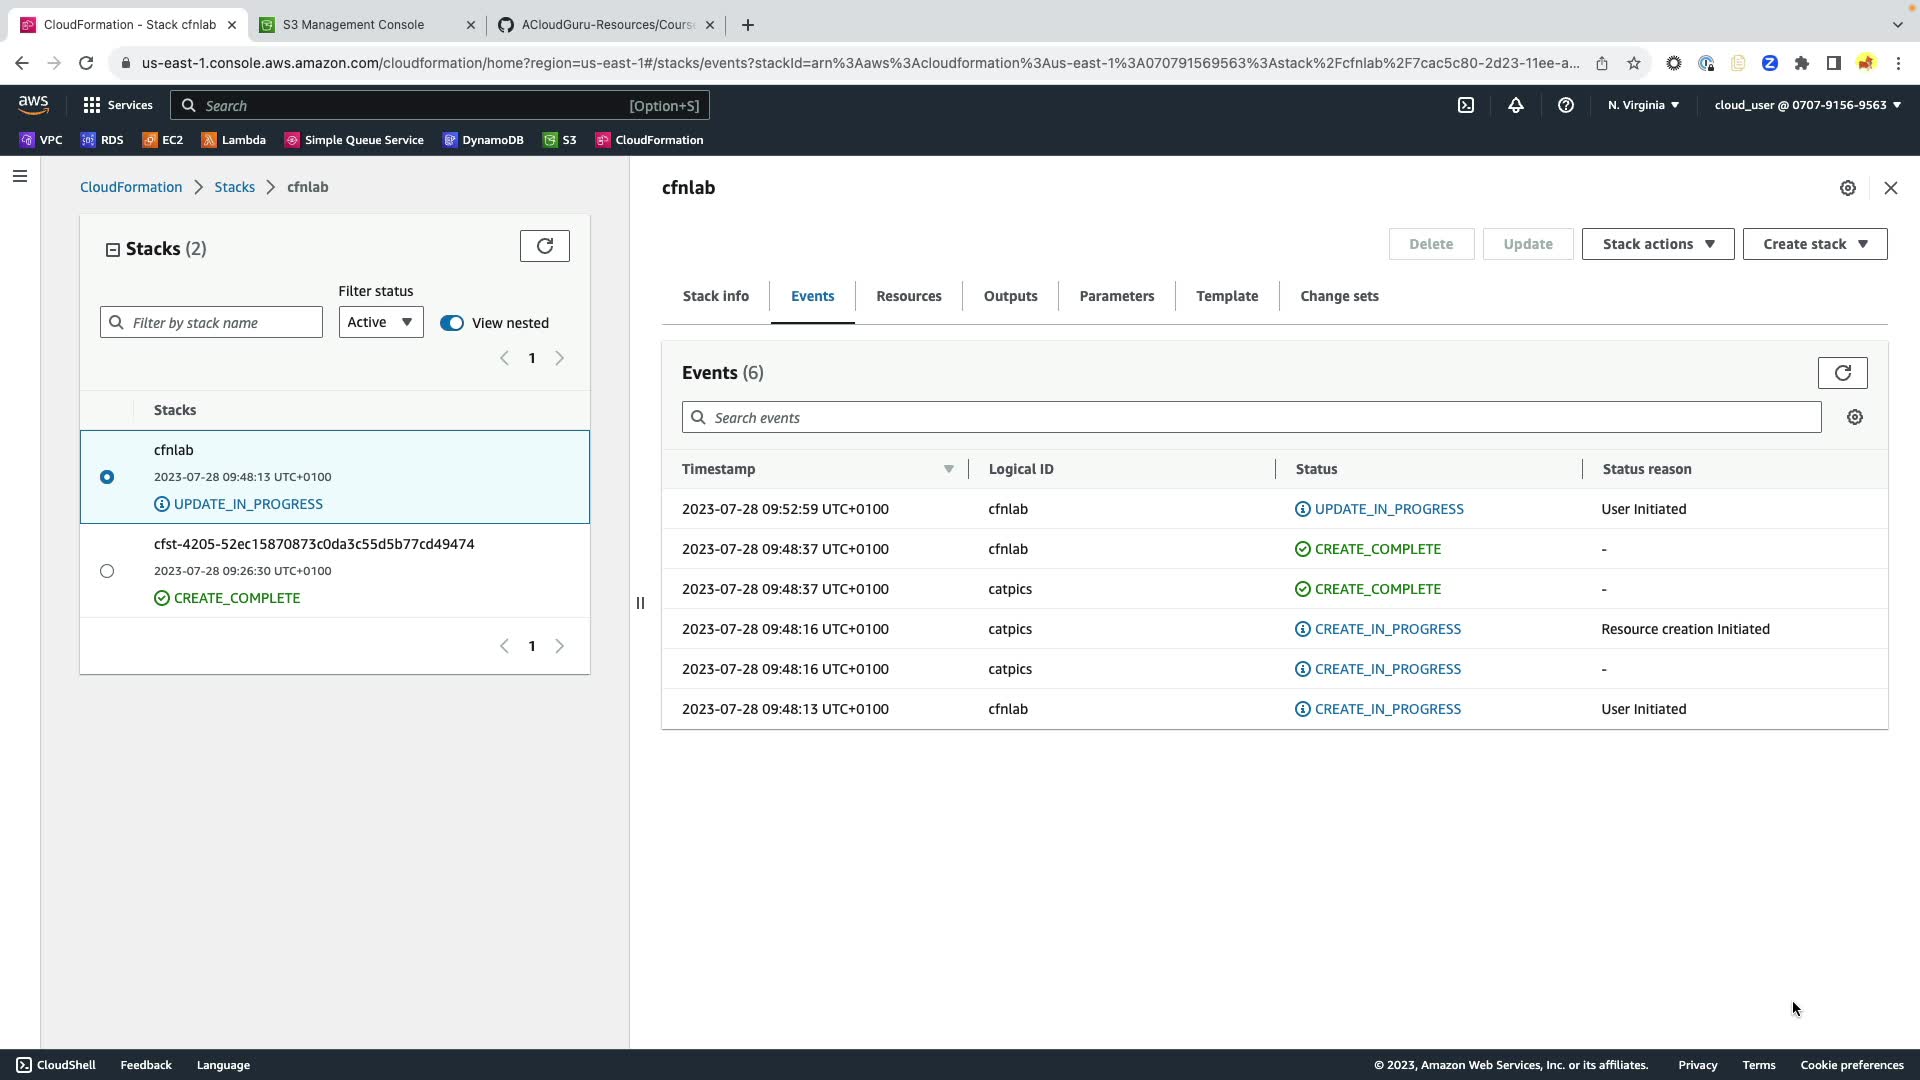Click the Search events input field
The width and height of the screenshot is (1920, 1080).
click(x=1250, y=418)
